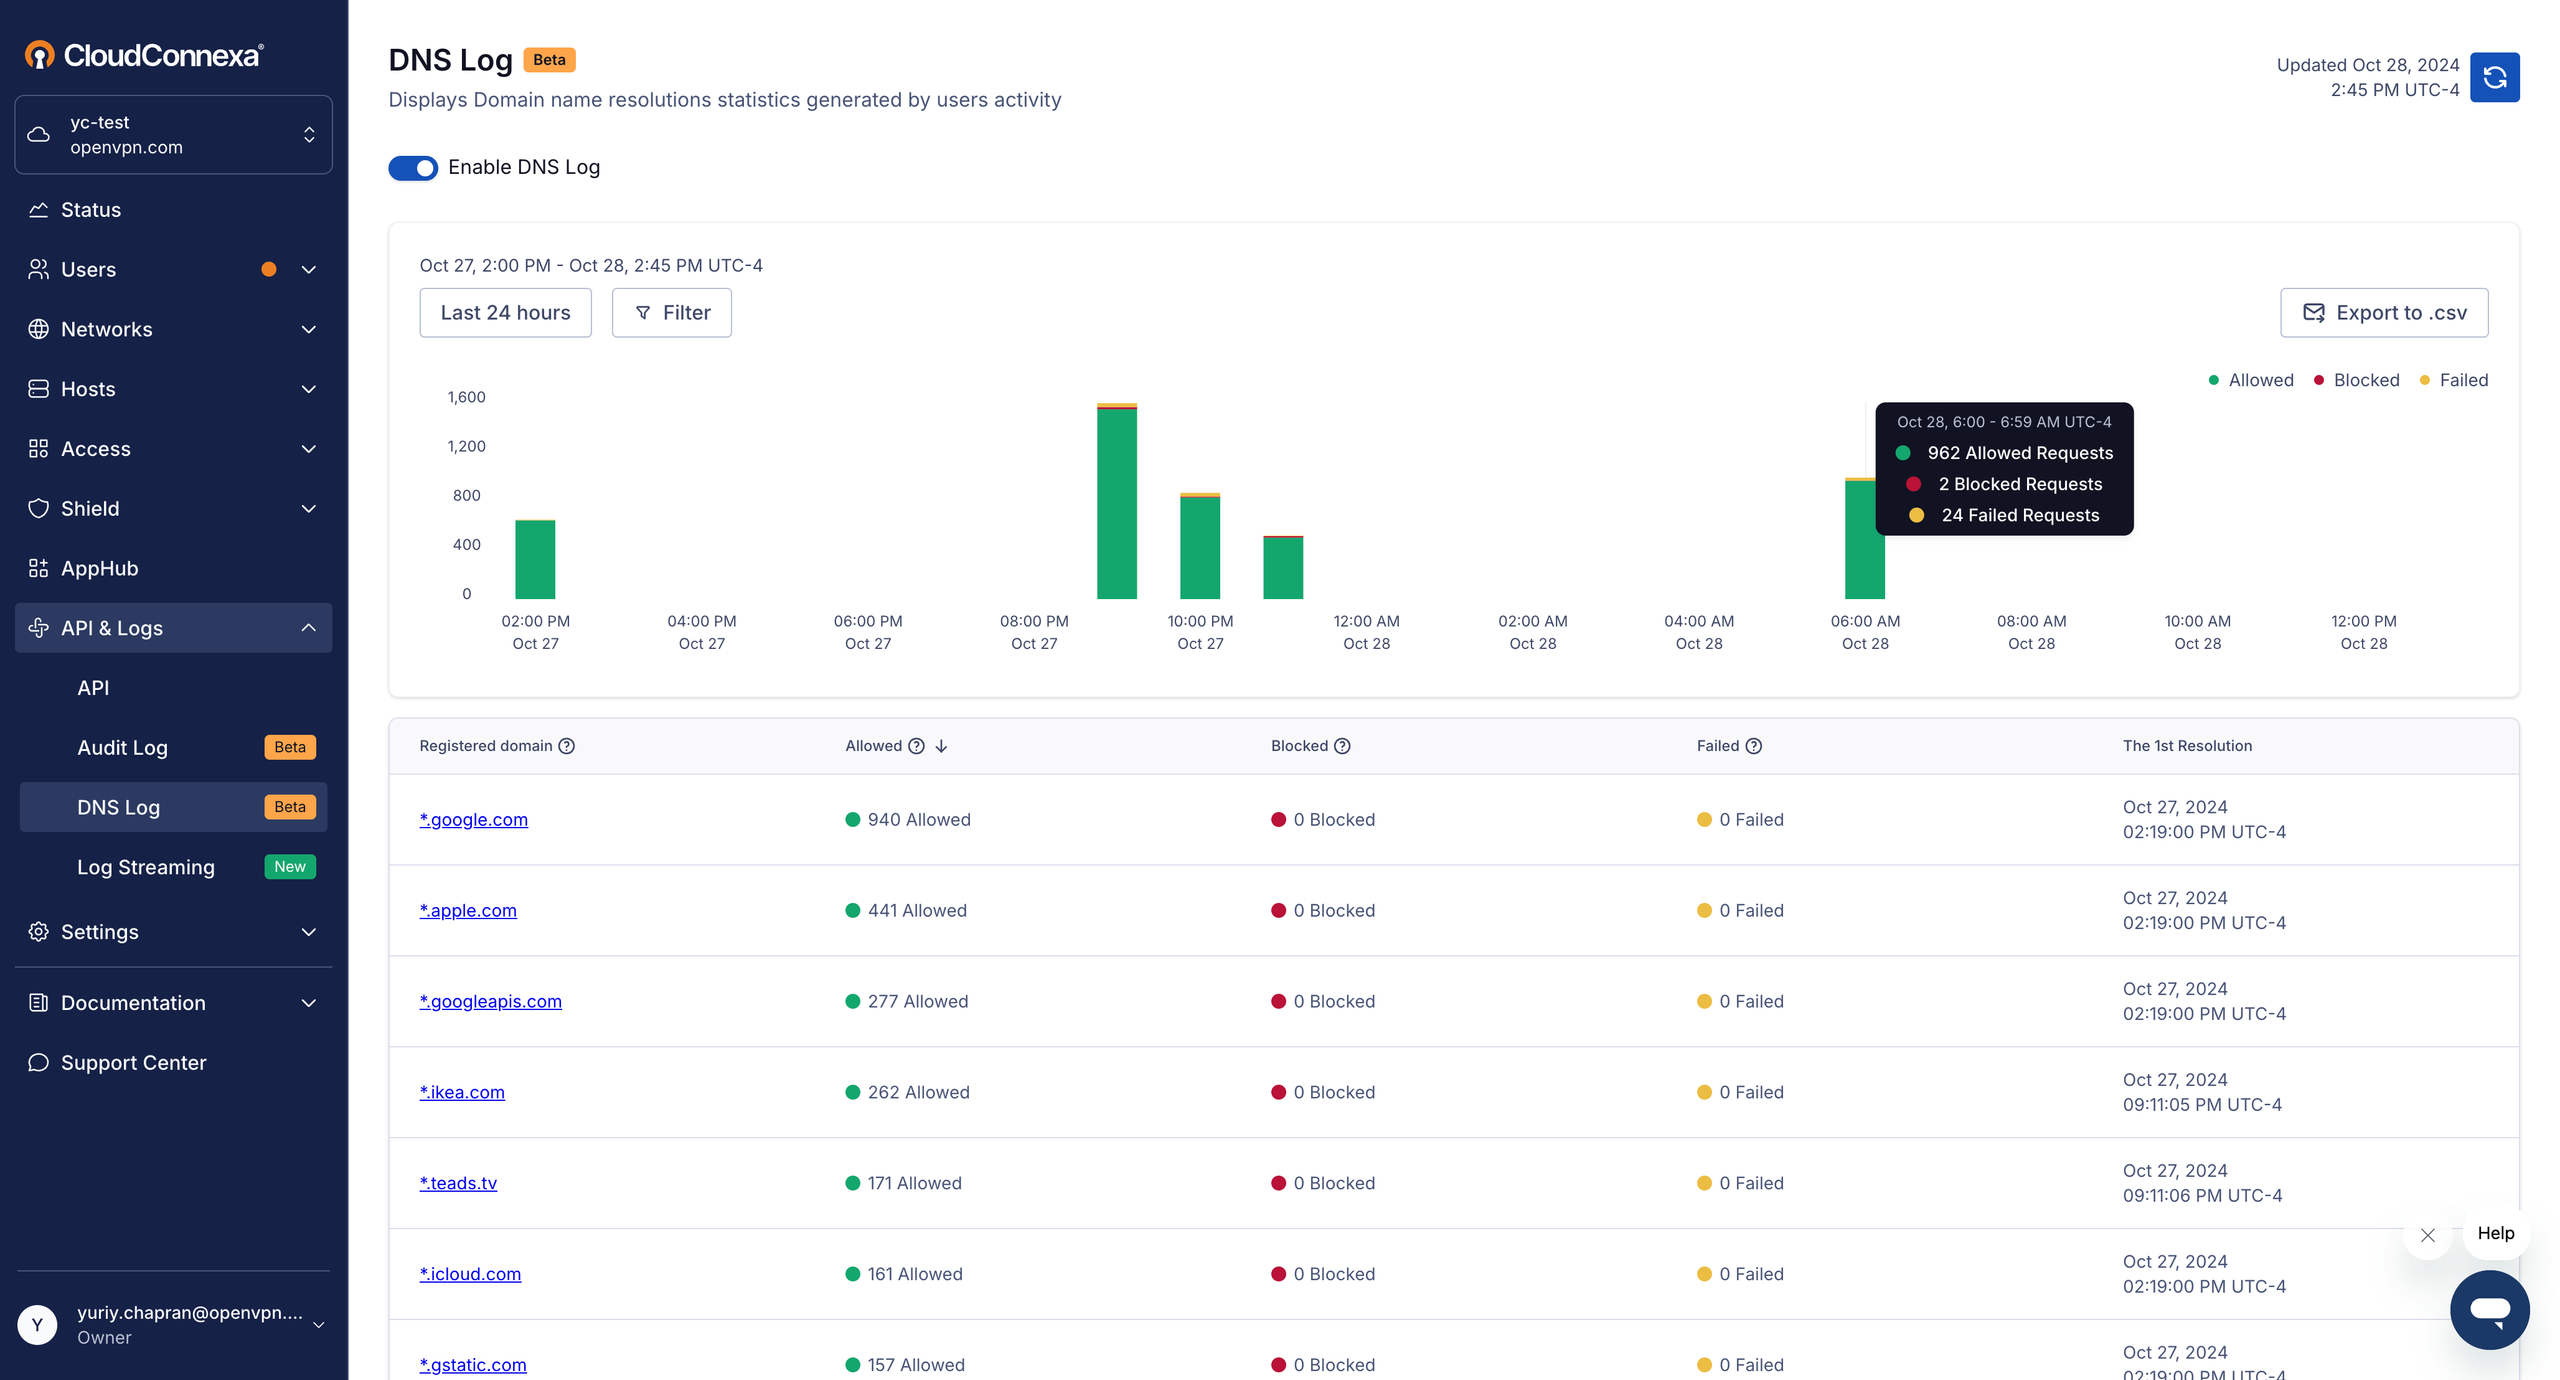This screenshot has width=2560, height=1380.
Task: Expand the Users section in the sidebar
Action: [308, 269]
